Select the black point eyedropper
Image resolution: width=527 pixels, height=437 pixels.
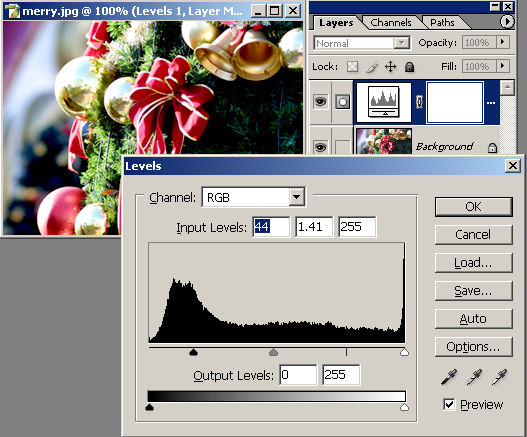coord(449,377)
